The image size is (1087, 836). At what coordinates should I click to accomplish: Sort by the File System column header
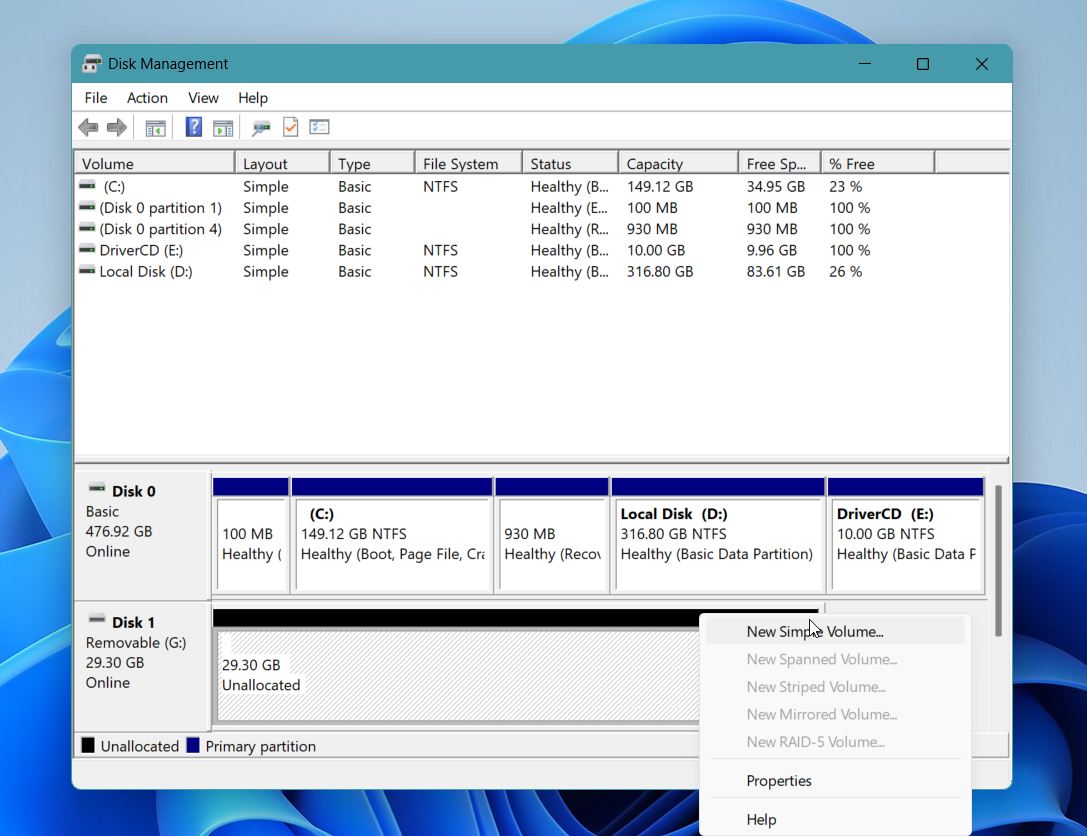tap(468, 164)
